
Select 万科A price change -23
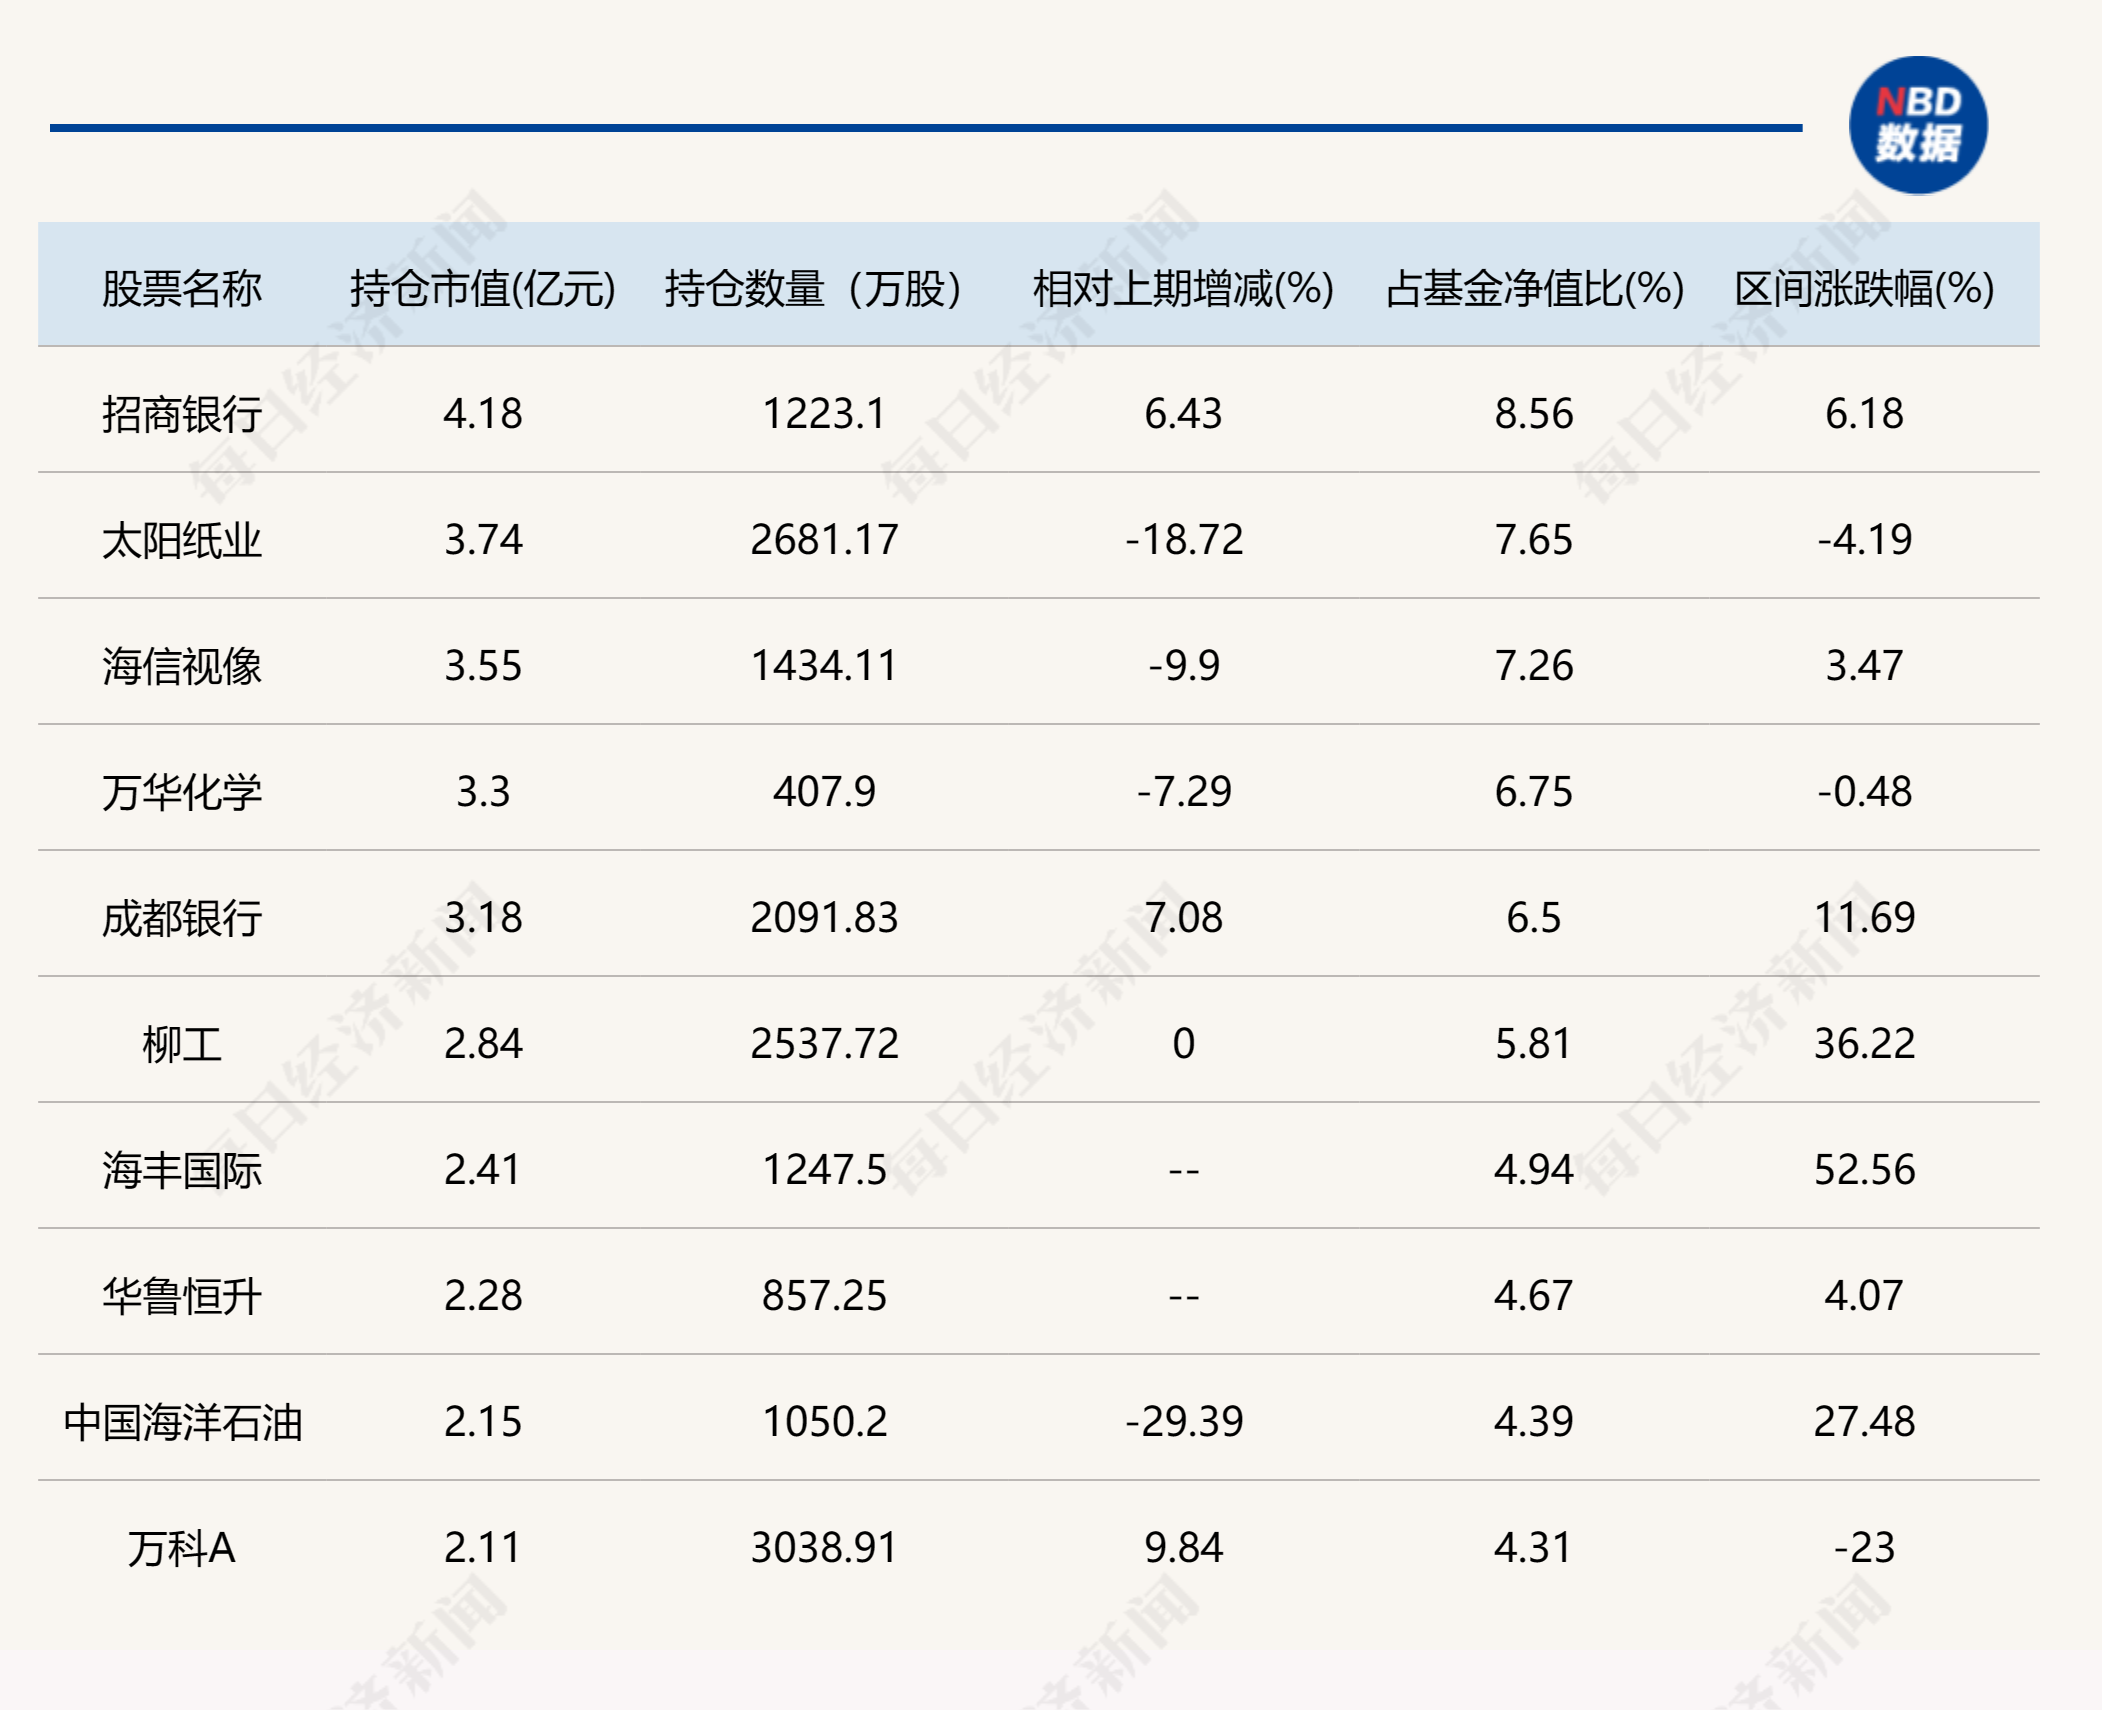tap(1864, 1548)
